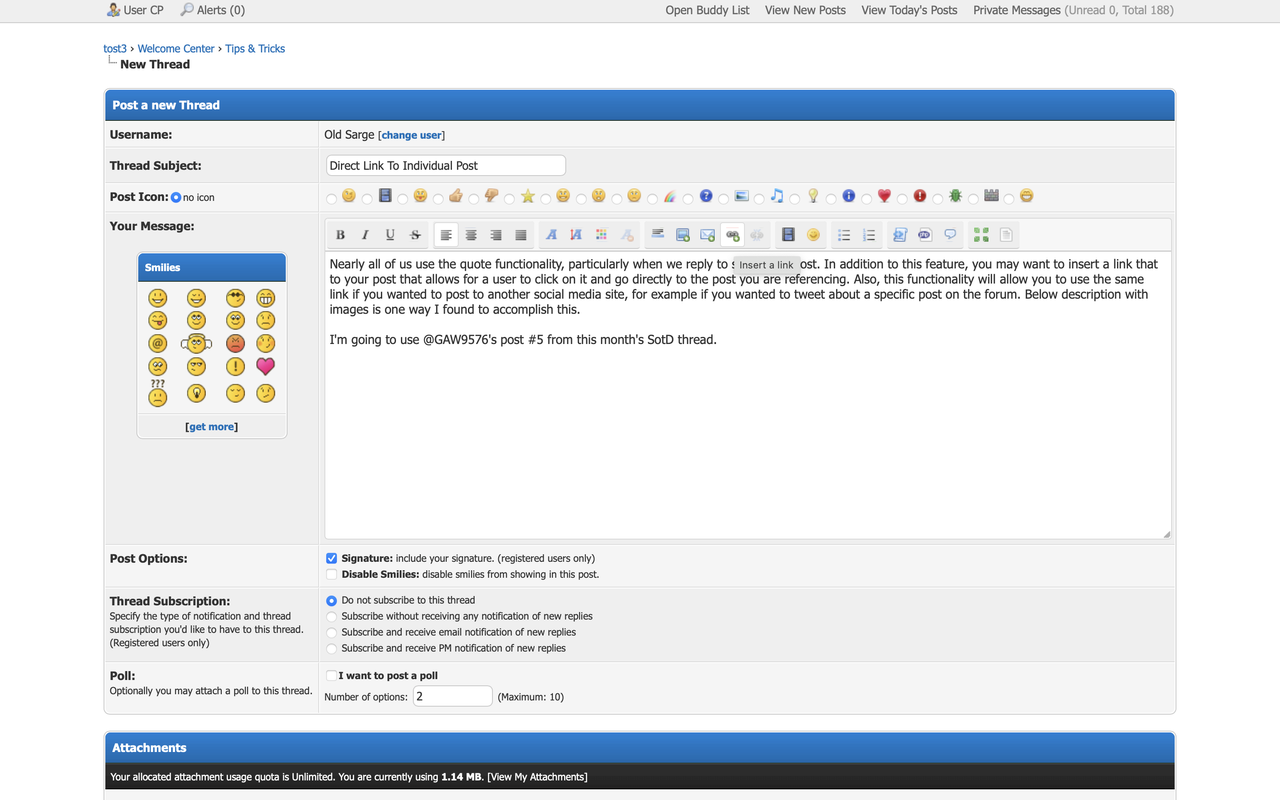
Task: Align message text left
Action: [x=446, y=235]
